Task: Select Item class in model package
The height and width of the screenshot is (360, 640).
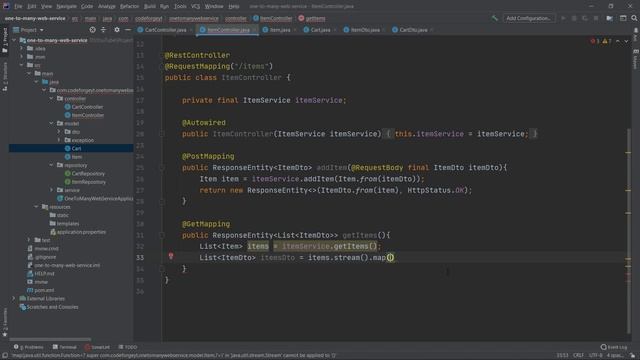Action: click(73, 157)
